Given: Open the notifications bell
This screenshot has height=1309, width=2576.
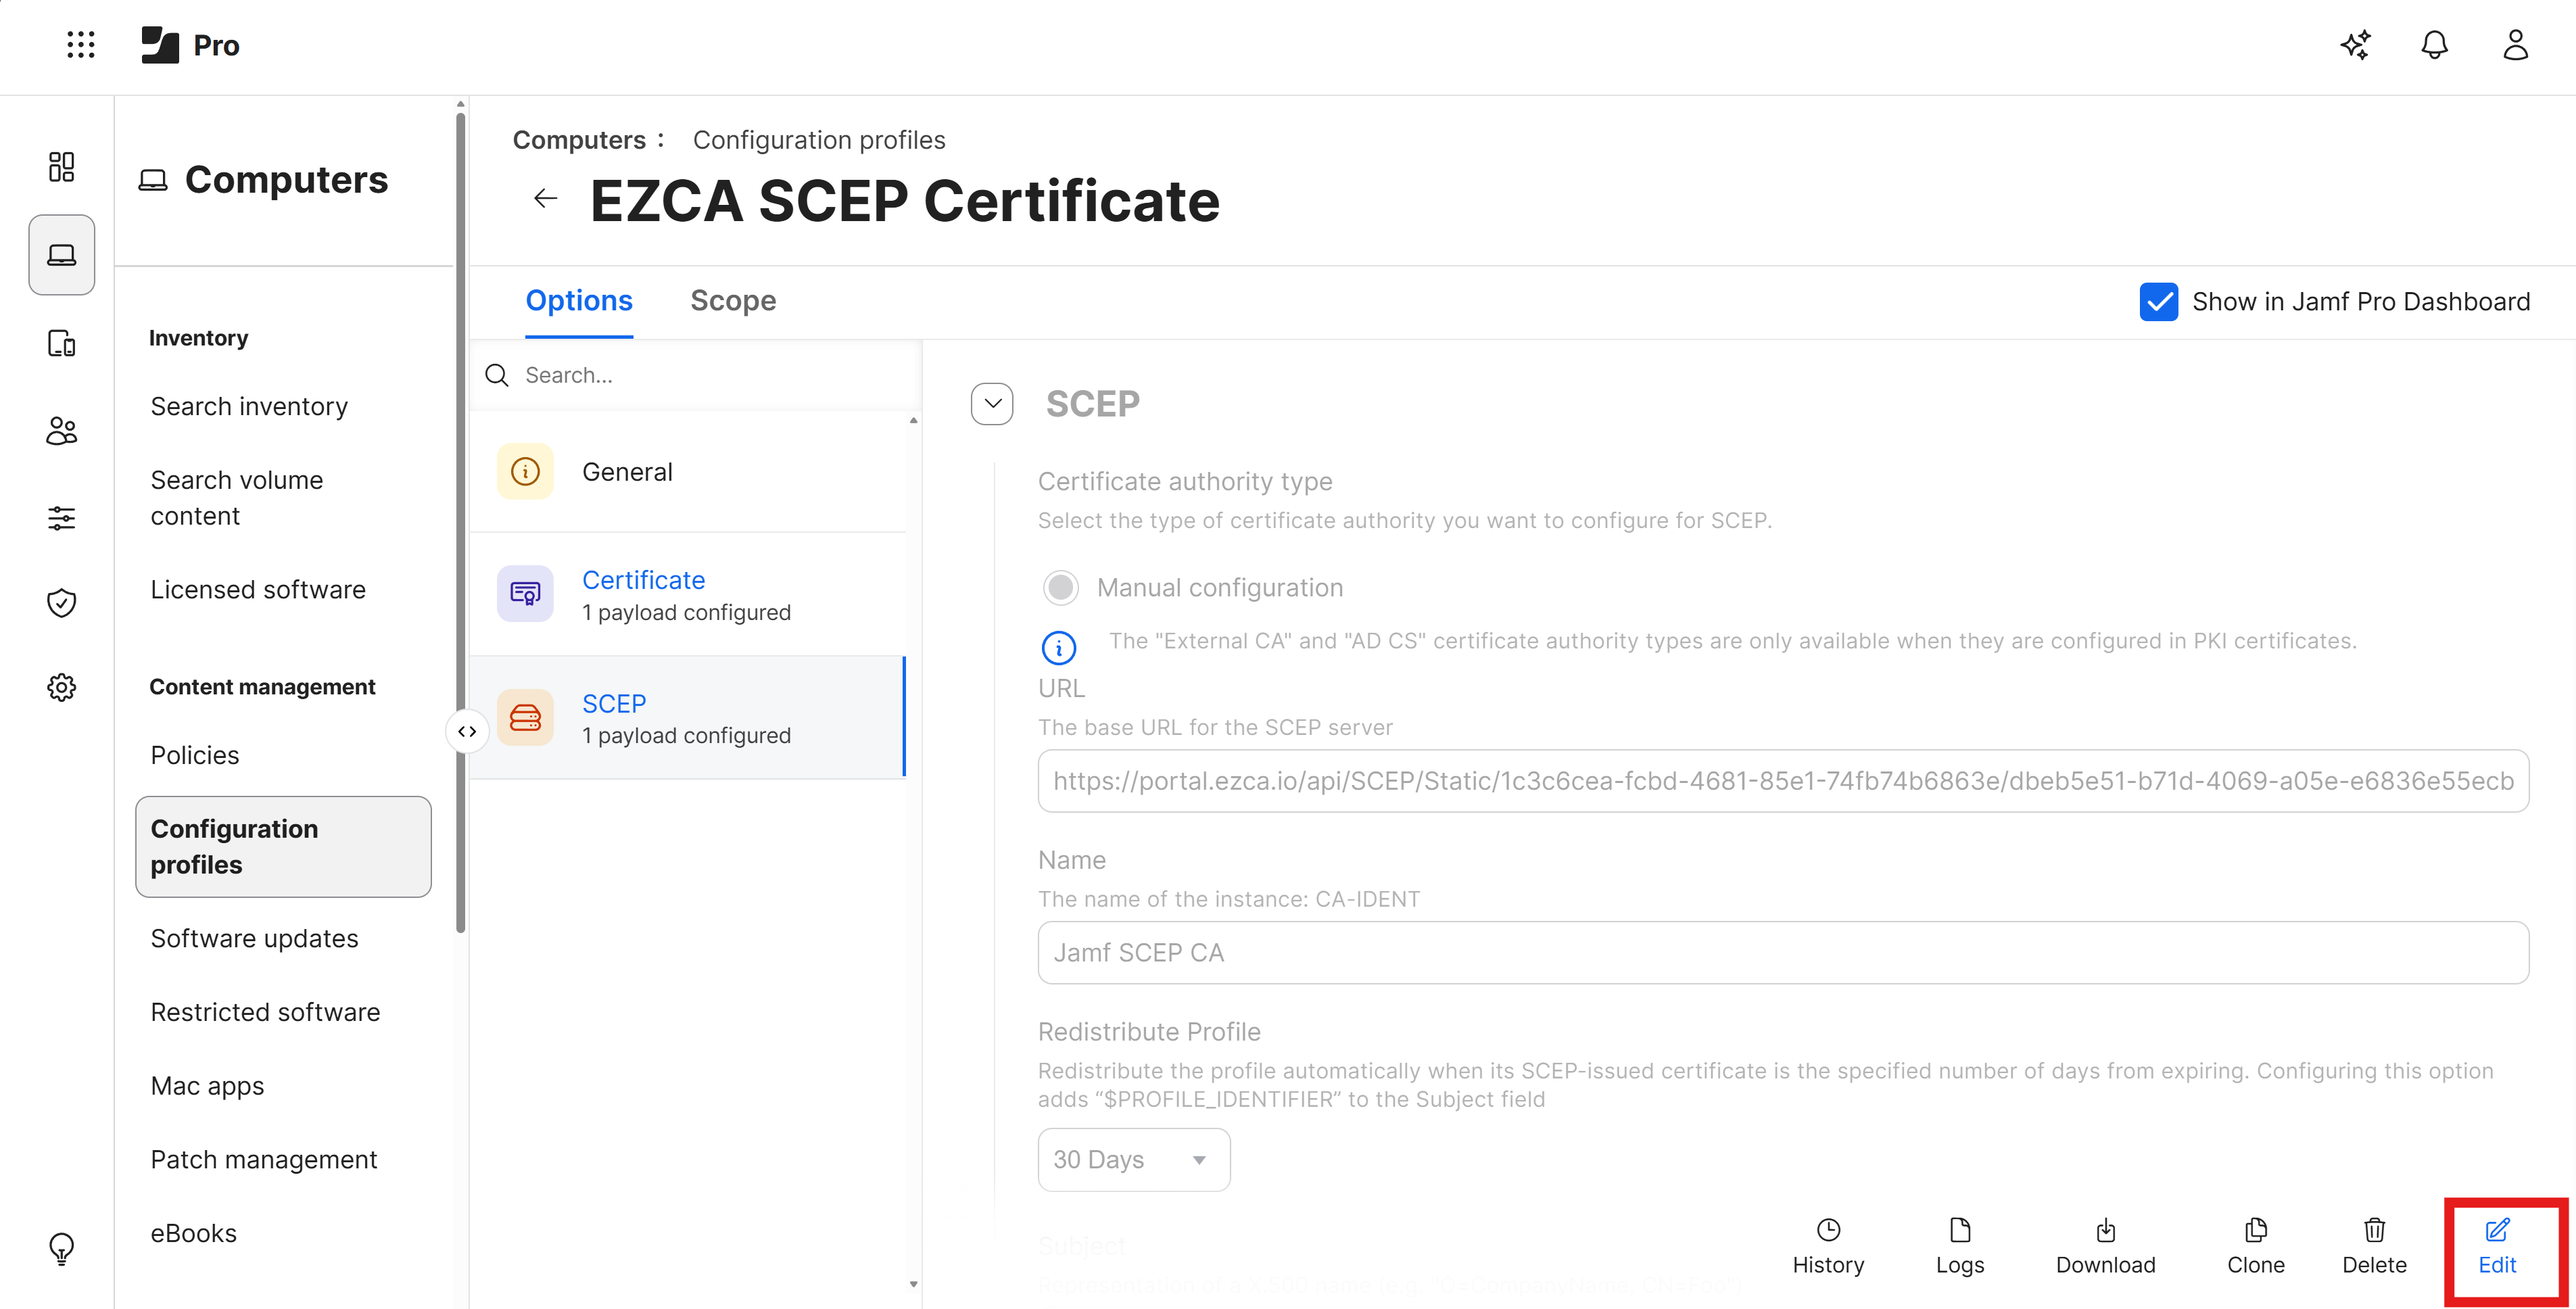Looking at the screenshot, I should (2434, 45).
